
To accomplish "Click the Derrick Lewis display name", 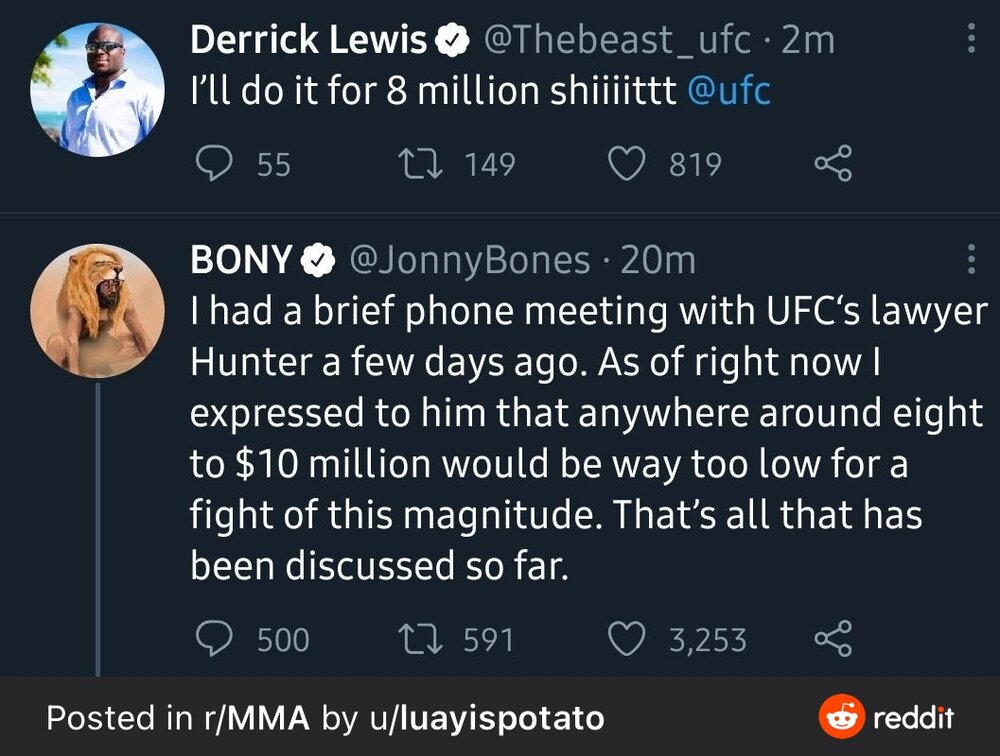I will [x=308, y=40].
